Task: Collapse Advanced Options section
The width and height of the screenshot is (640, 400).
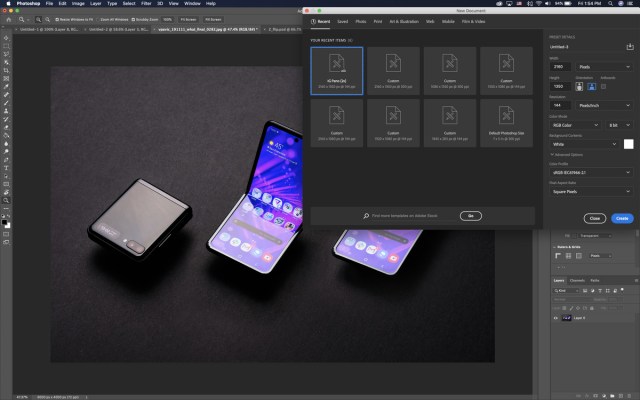Action: tap(567, 155)
